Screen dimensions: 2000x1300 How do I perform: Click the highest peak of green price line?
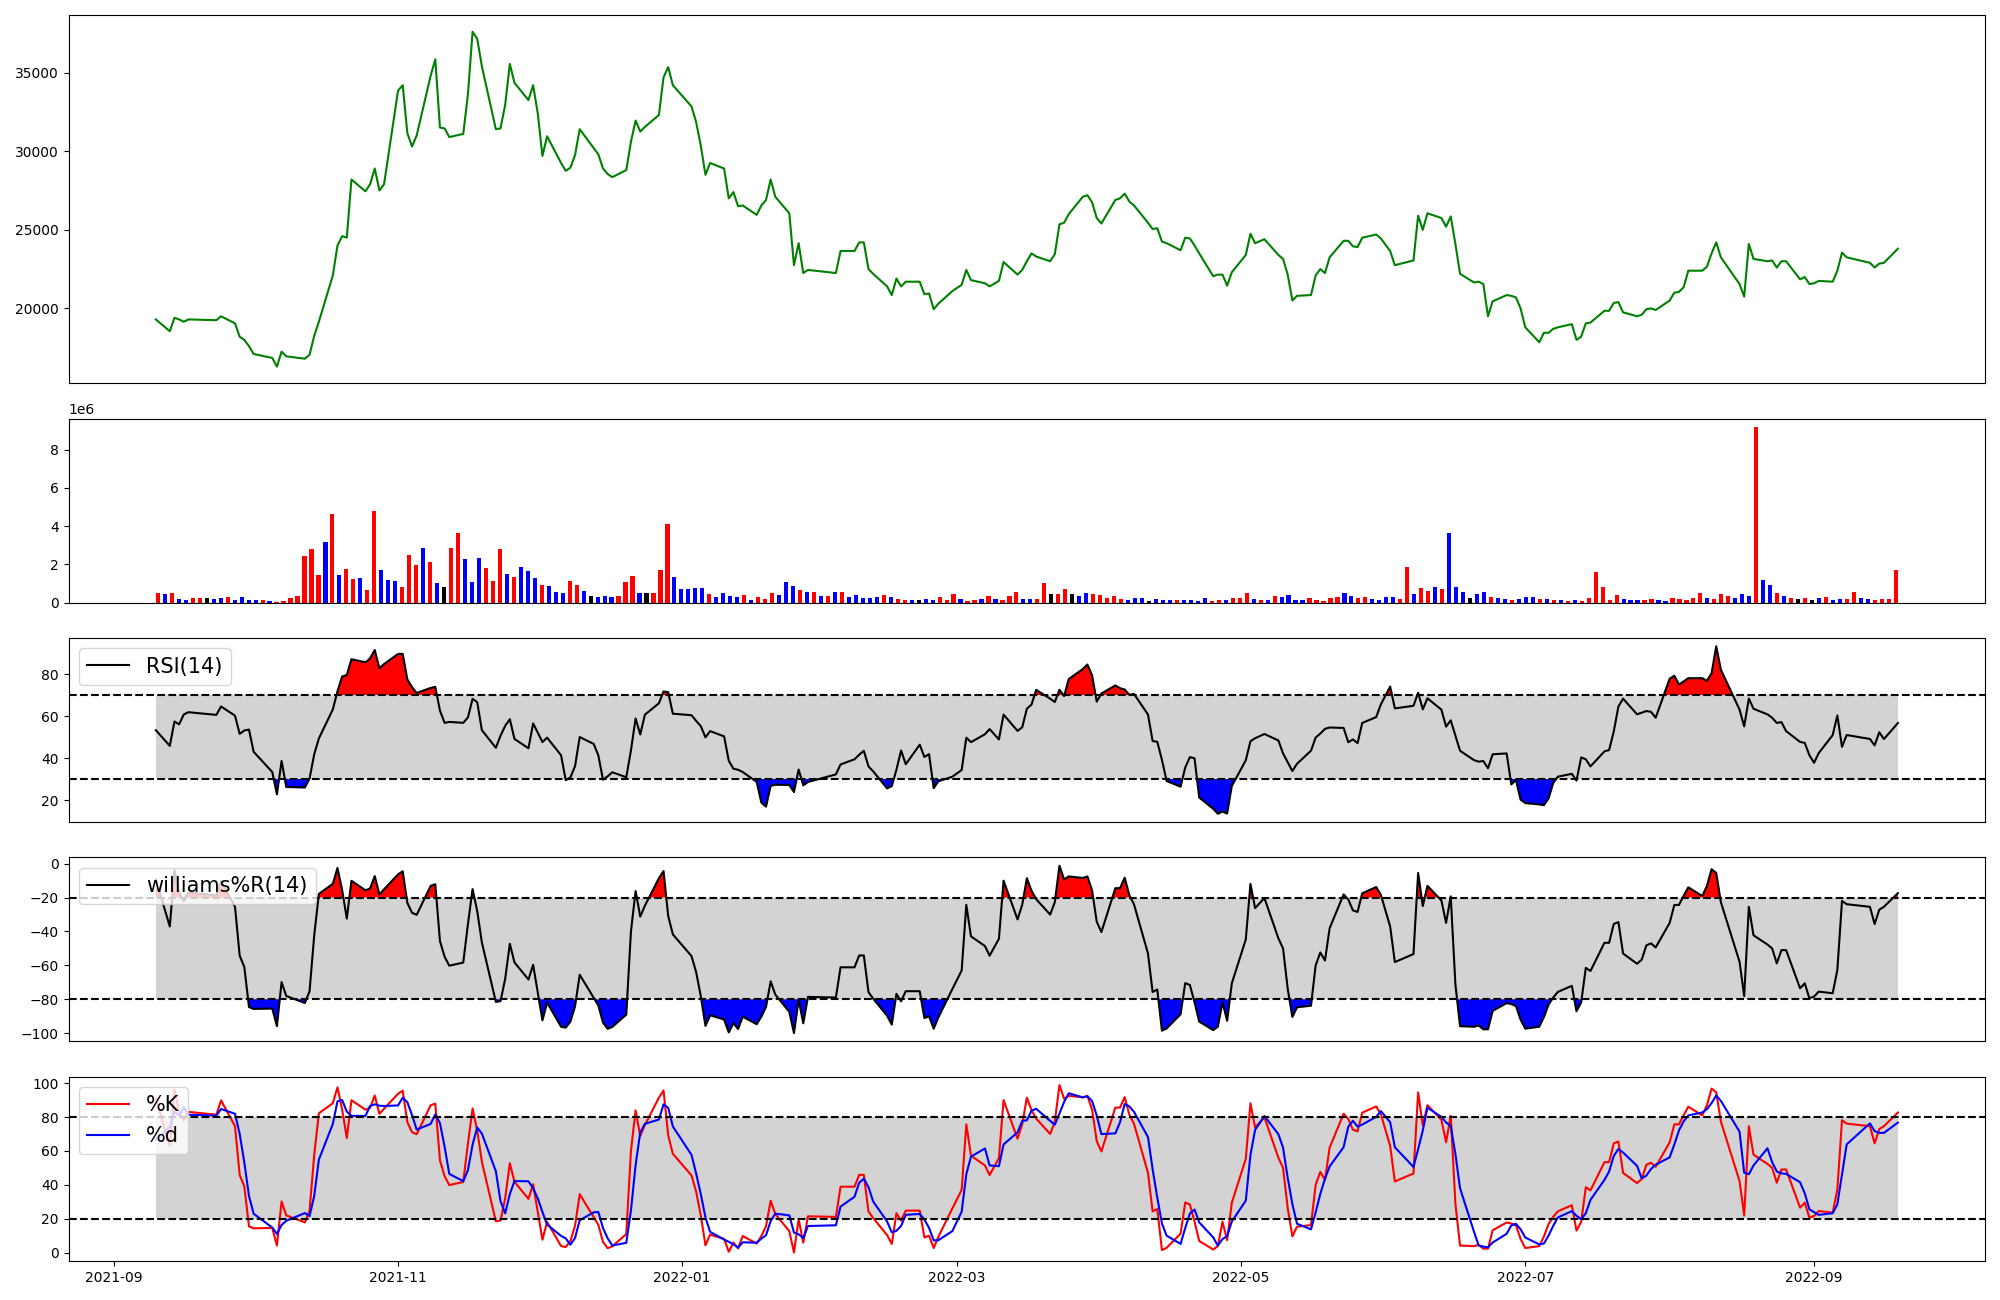tap(472, 32)
